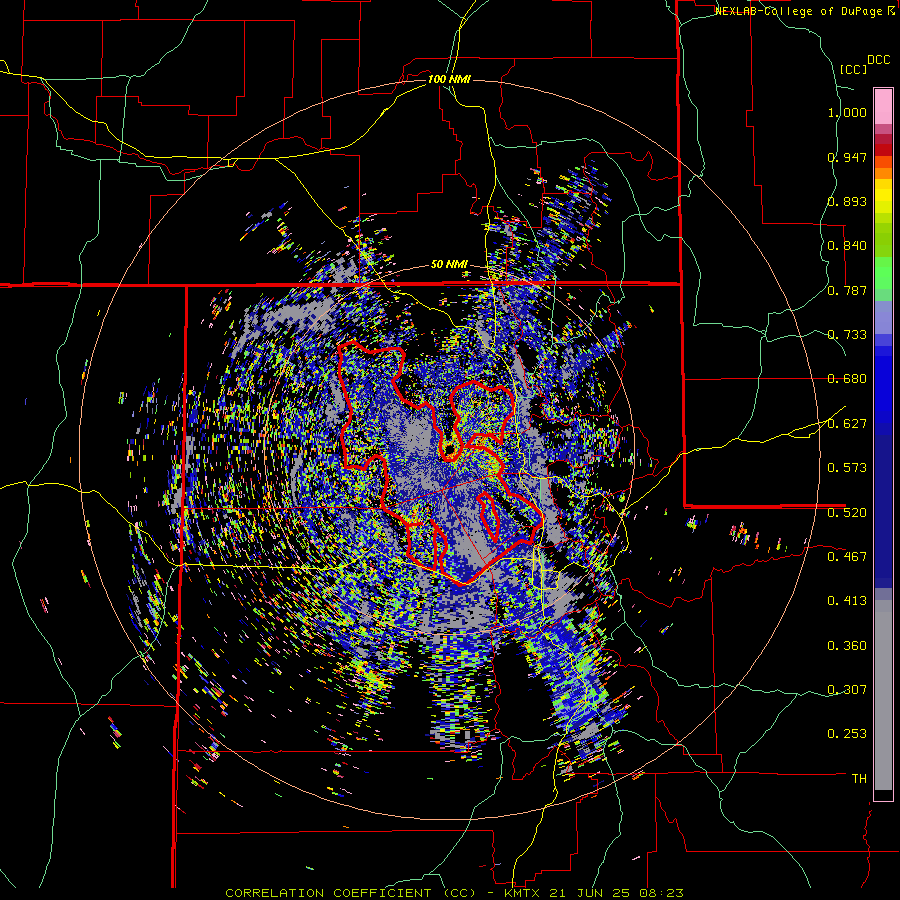Viewport: 900px width, 900px height.
Task: Pick the bright green color bar segment
Action: [883, 273]
